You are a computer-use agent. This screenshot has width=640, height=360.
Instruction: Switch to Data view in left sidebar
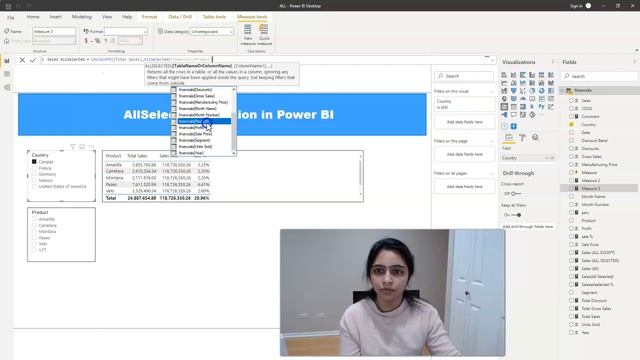[x=7, y=74]
